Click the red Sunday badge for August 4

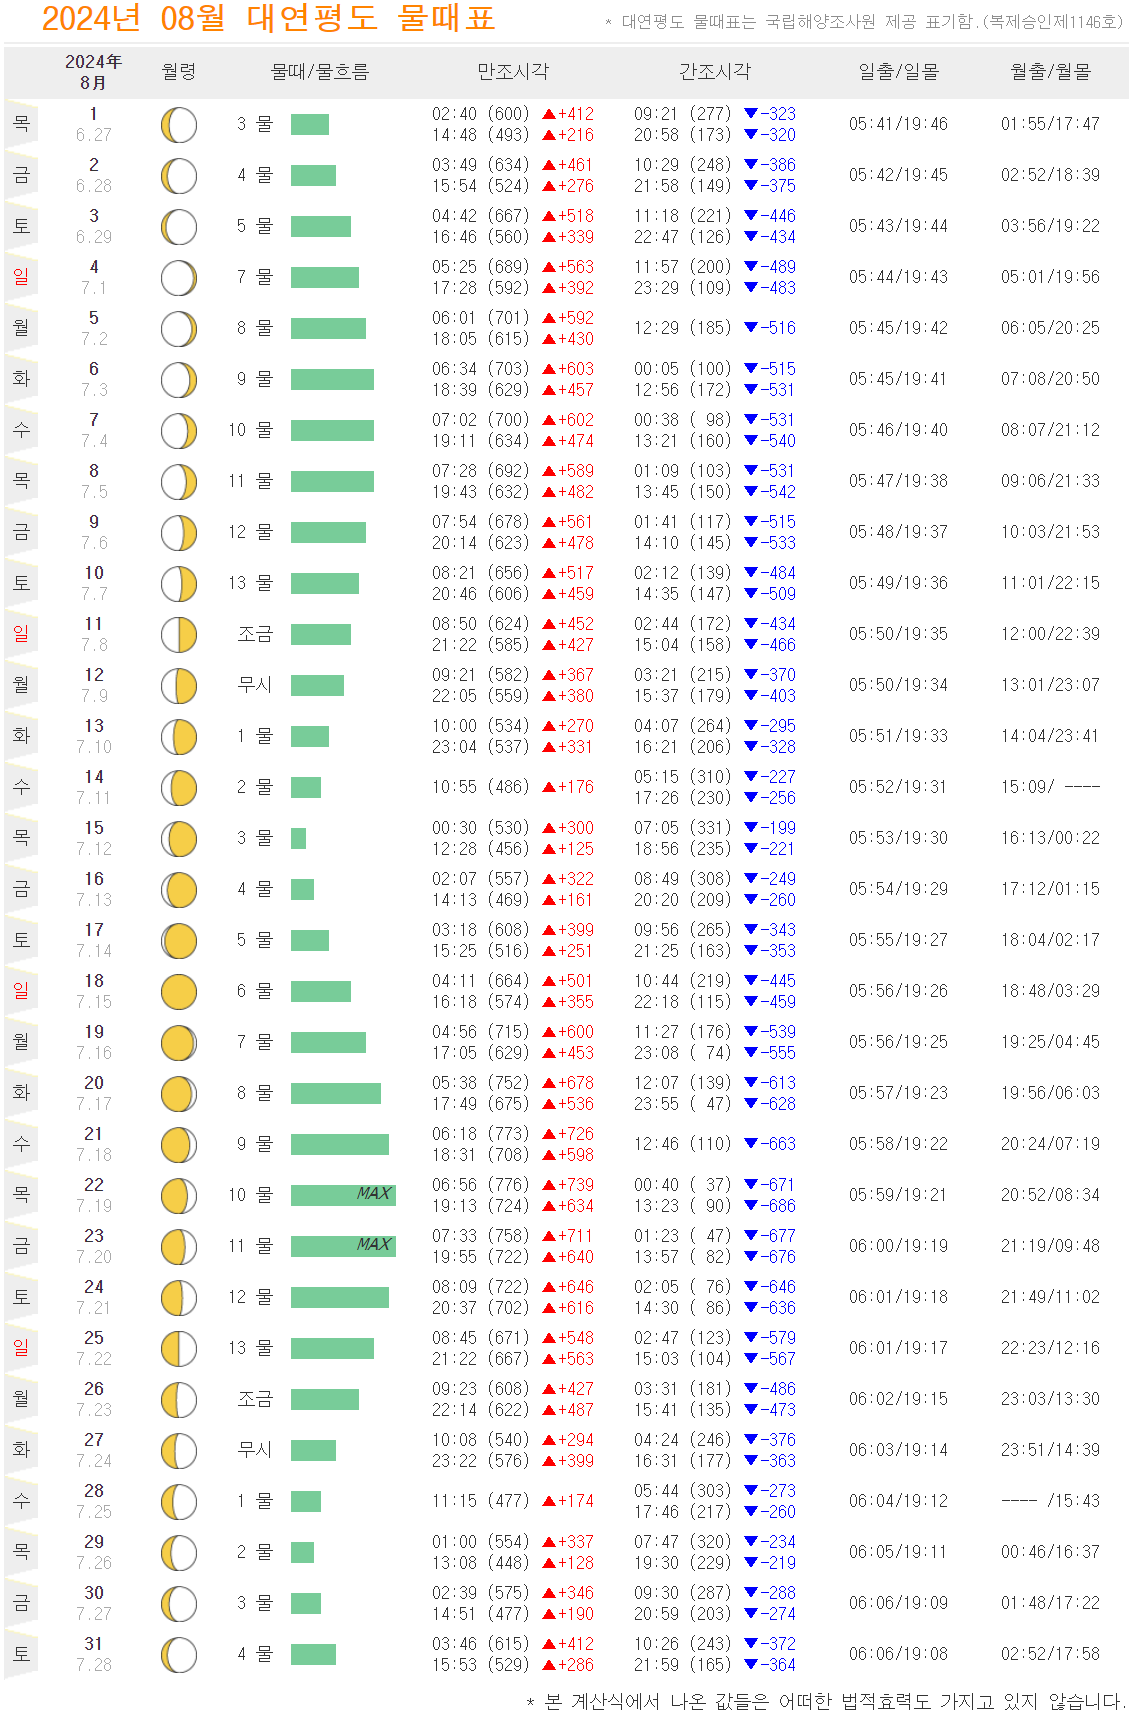(x=21, y=278)
